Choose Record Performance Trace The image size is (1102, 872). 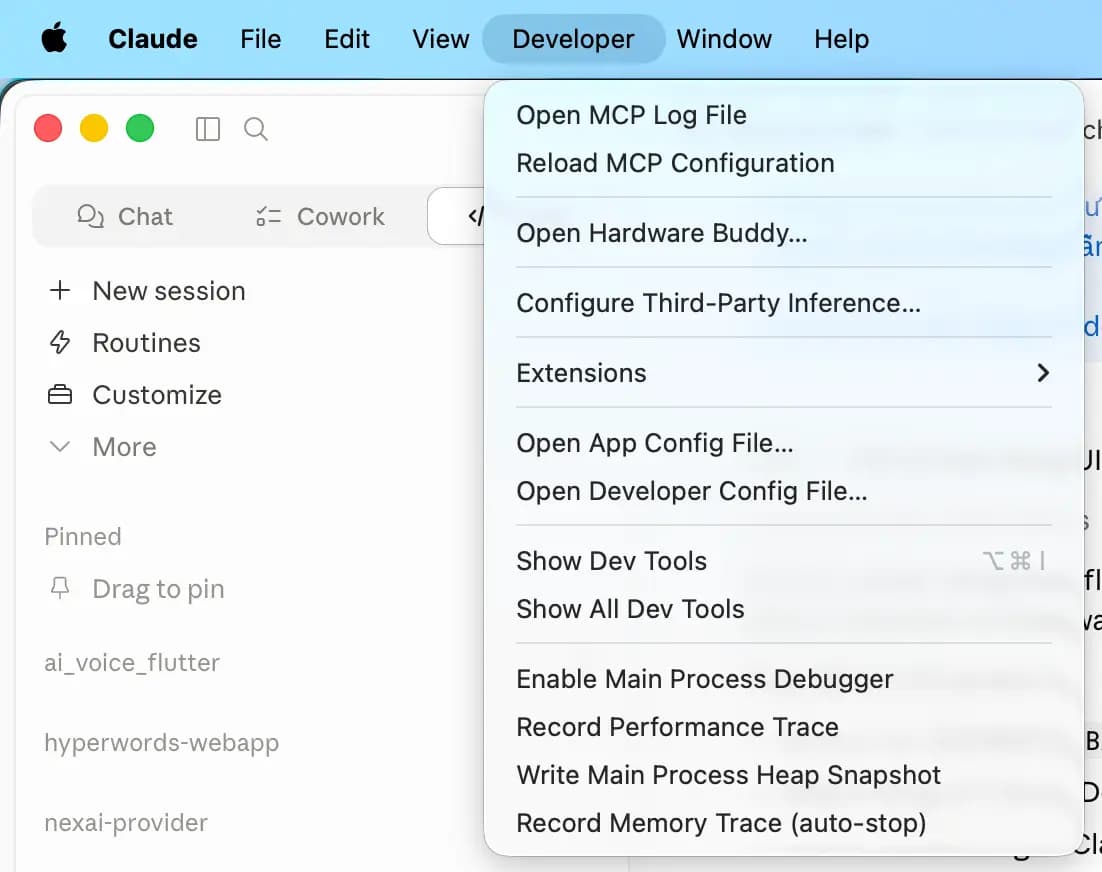(x=784, y=727)
